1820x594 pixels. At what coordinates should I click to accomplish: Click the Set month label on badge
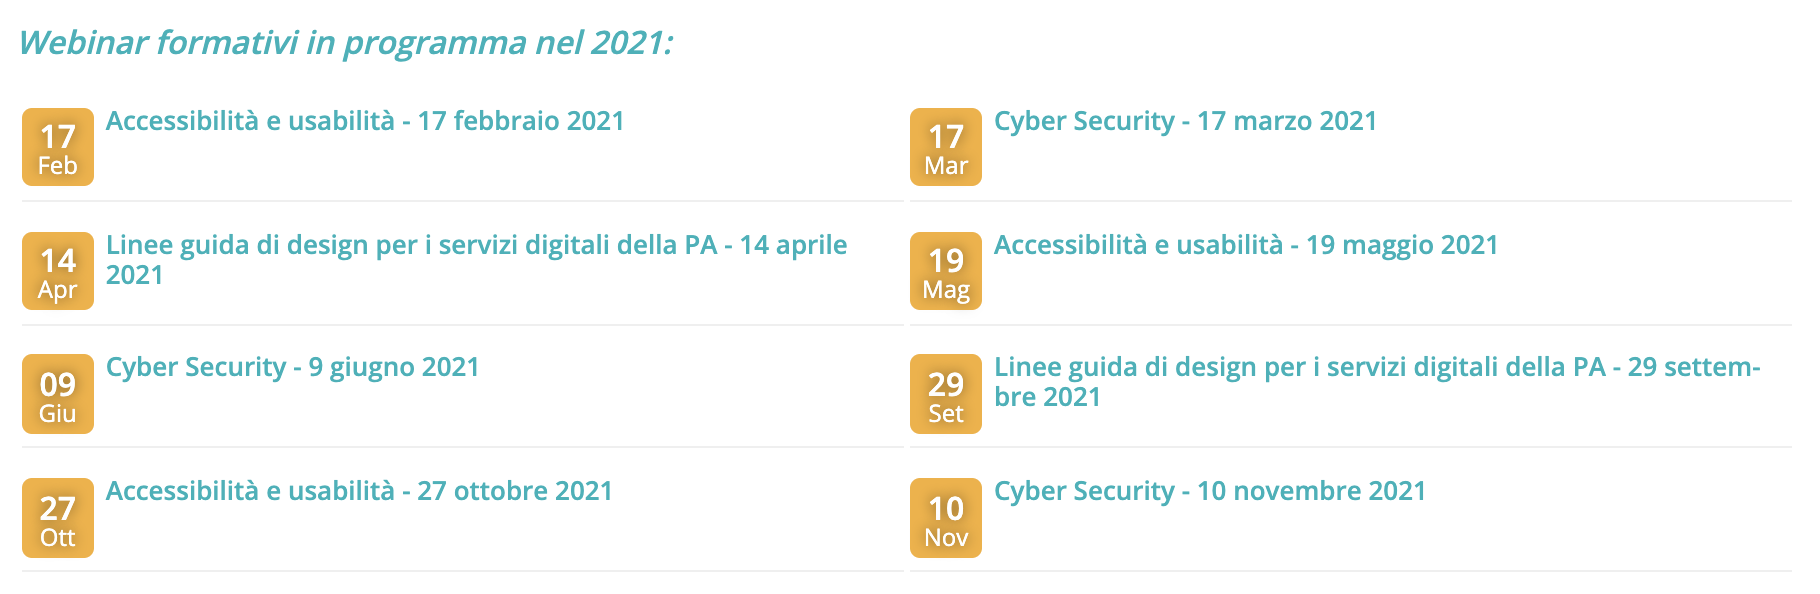point(946,414)
